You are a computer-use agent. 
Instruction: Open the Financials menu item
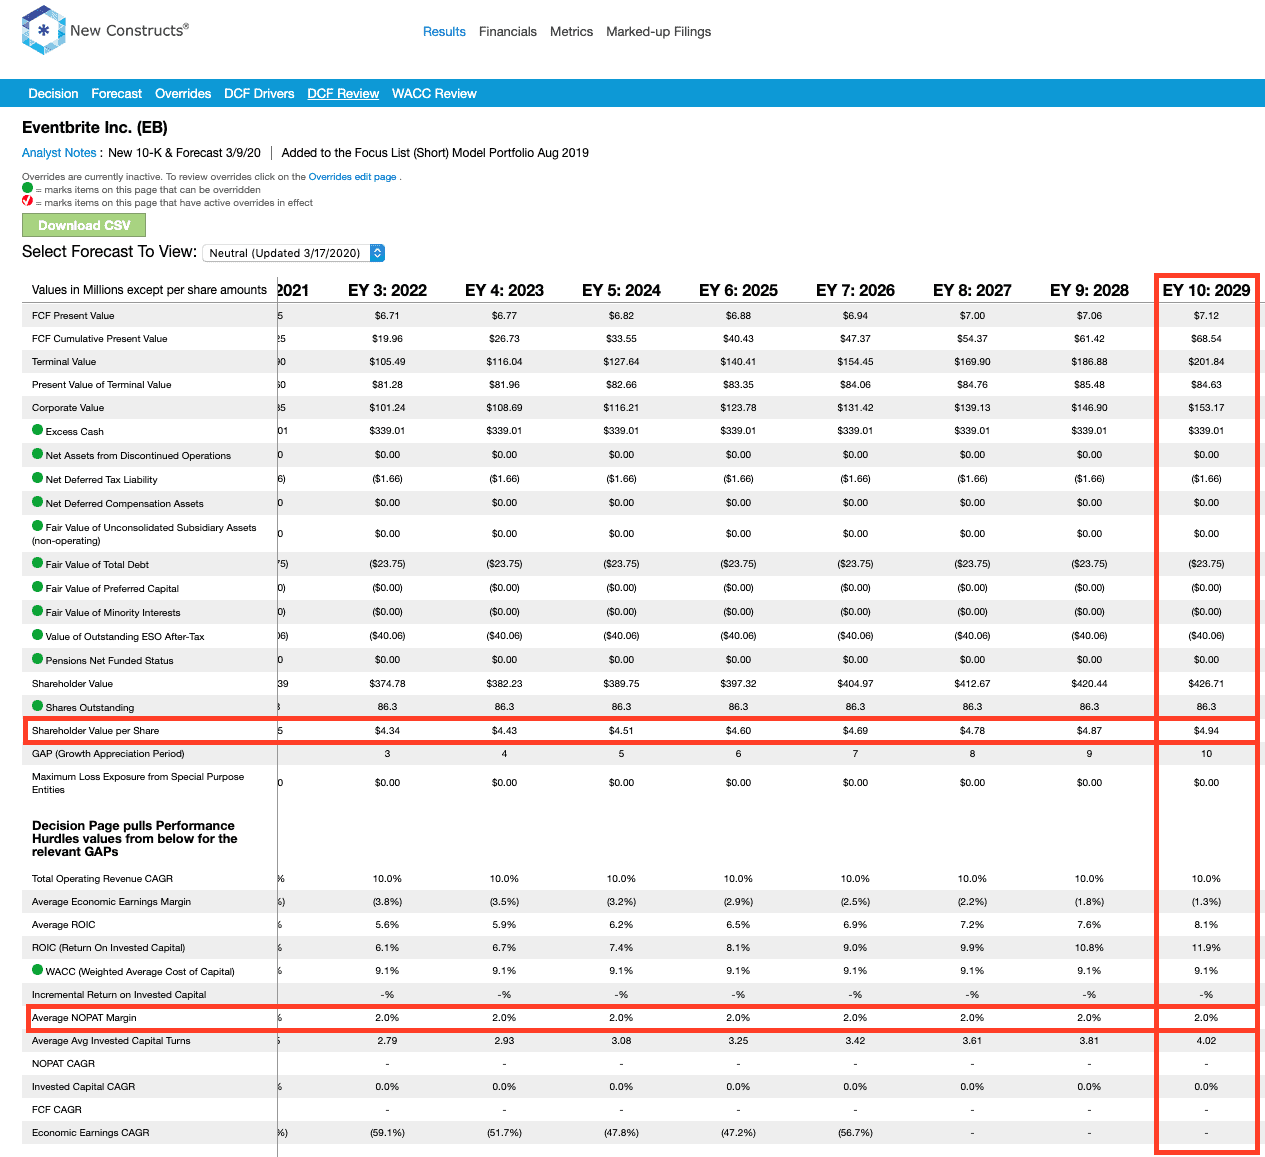508,32
